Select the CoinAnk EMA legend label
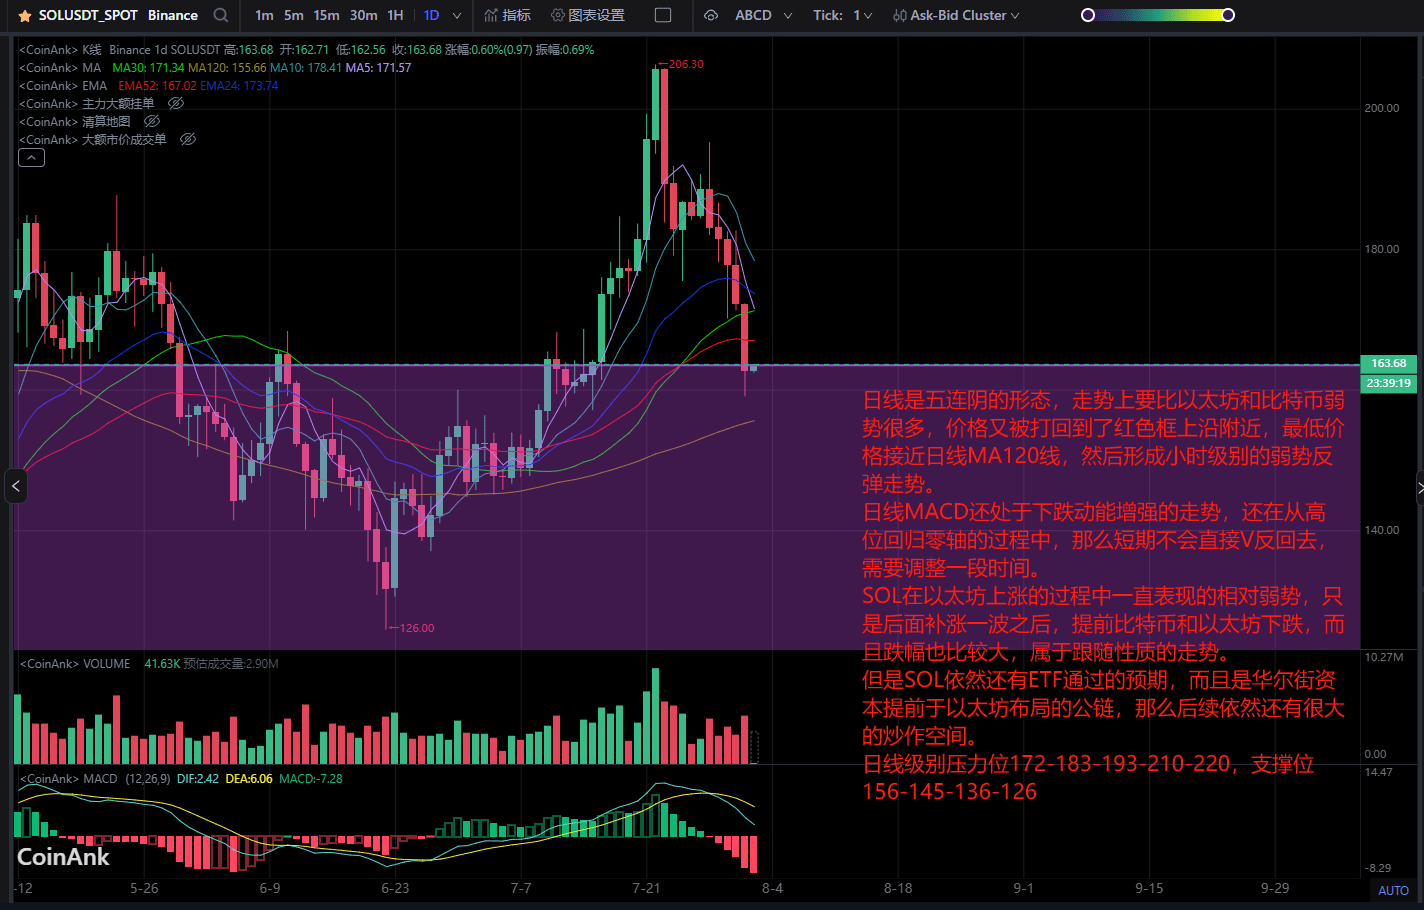This screenshot has height=910, width=1424. click(63, 86)
